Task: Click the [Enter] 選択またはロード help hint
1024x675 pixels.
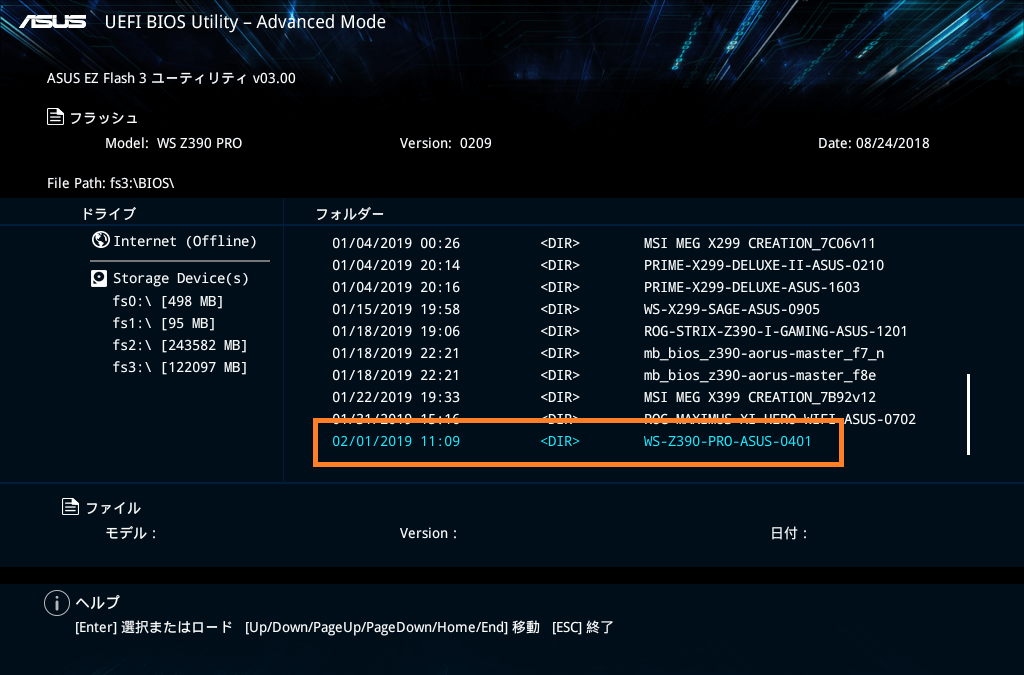Action: tap(154, 627)
